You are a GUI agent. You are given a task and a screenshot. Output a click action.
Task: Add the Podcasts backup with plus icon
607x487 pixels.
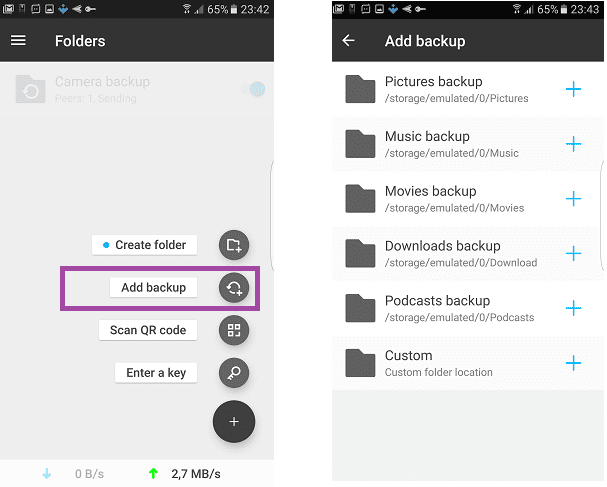[x=573, y=308]
